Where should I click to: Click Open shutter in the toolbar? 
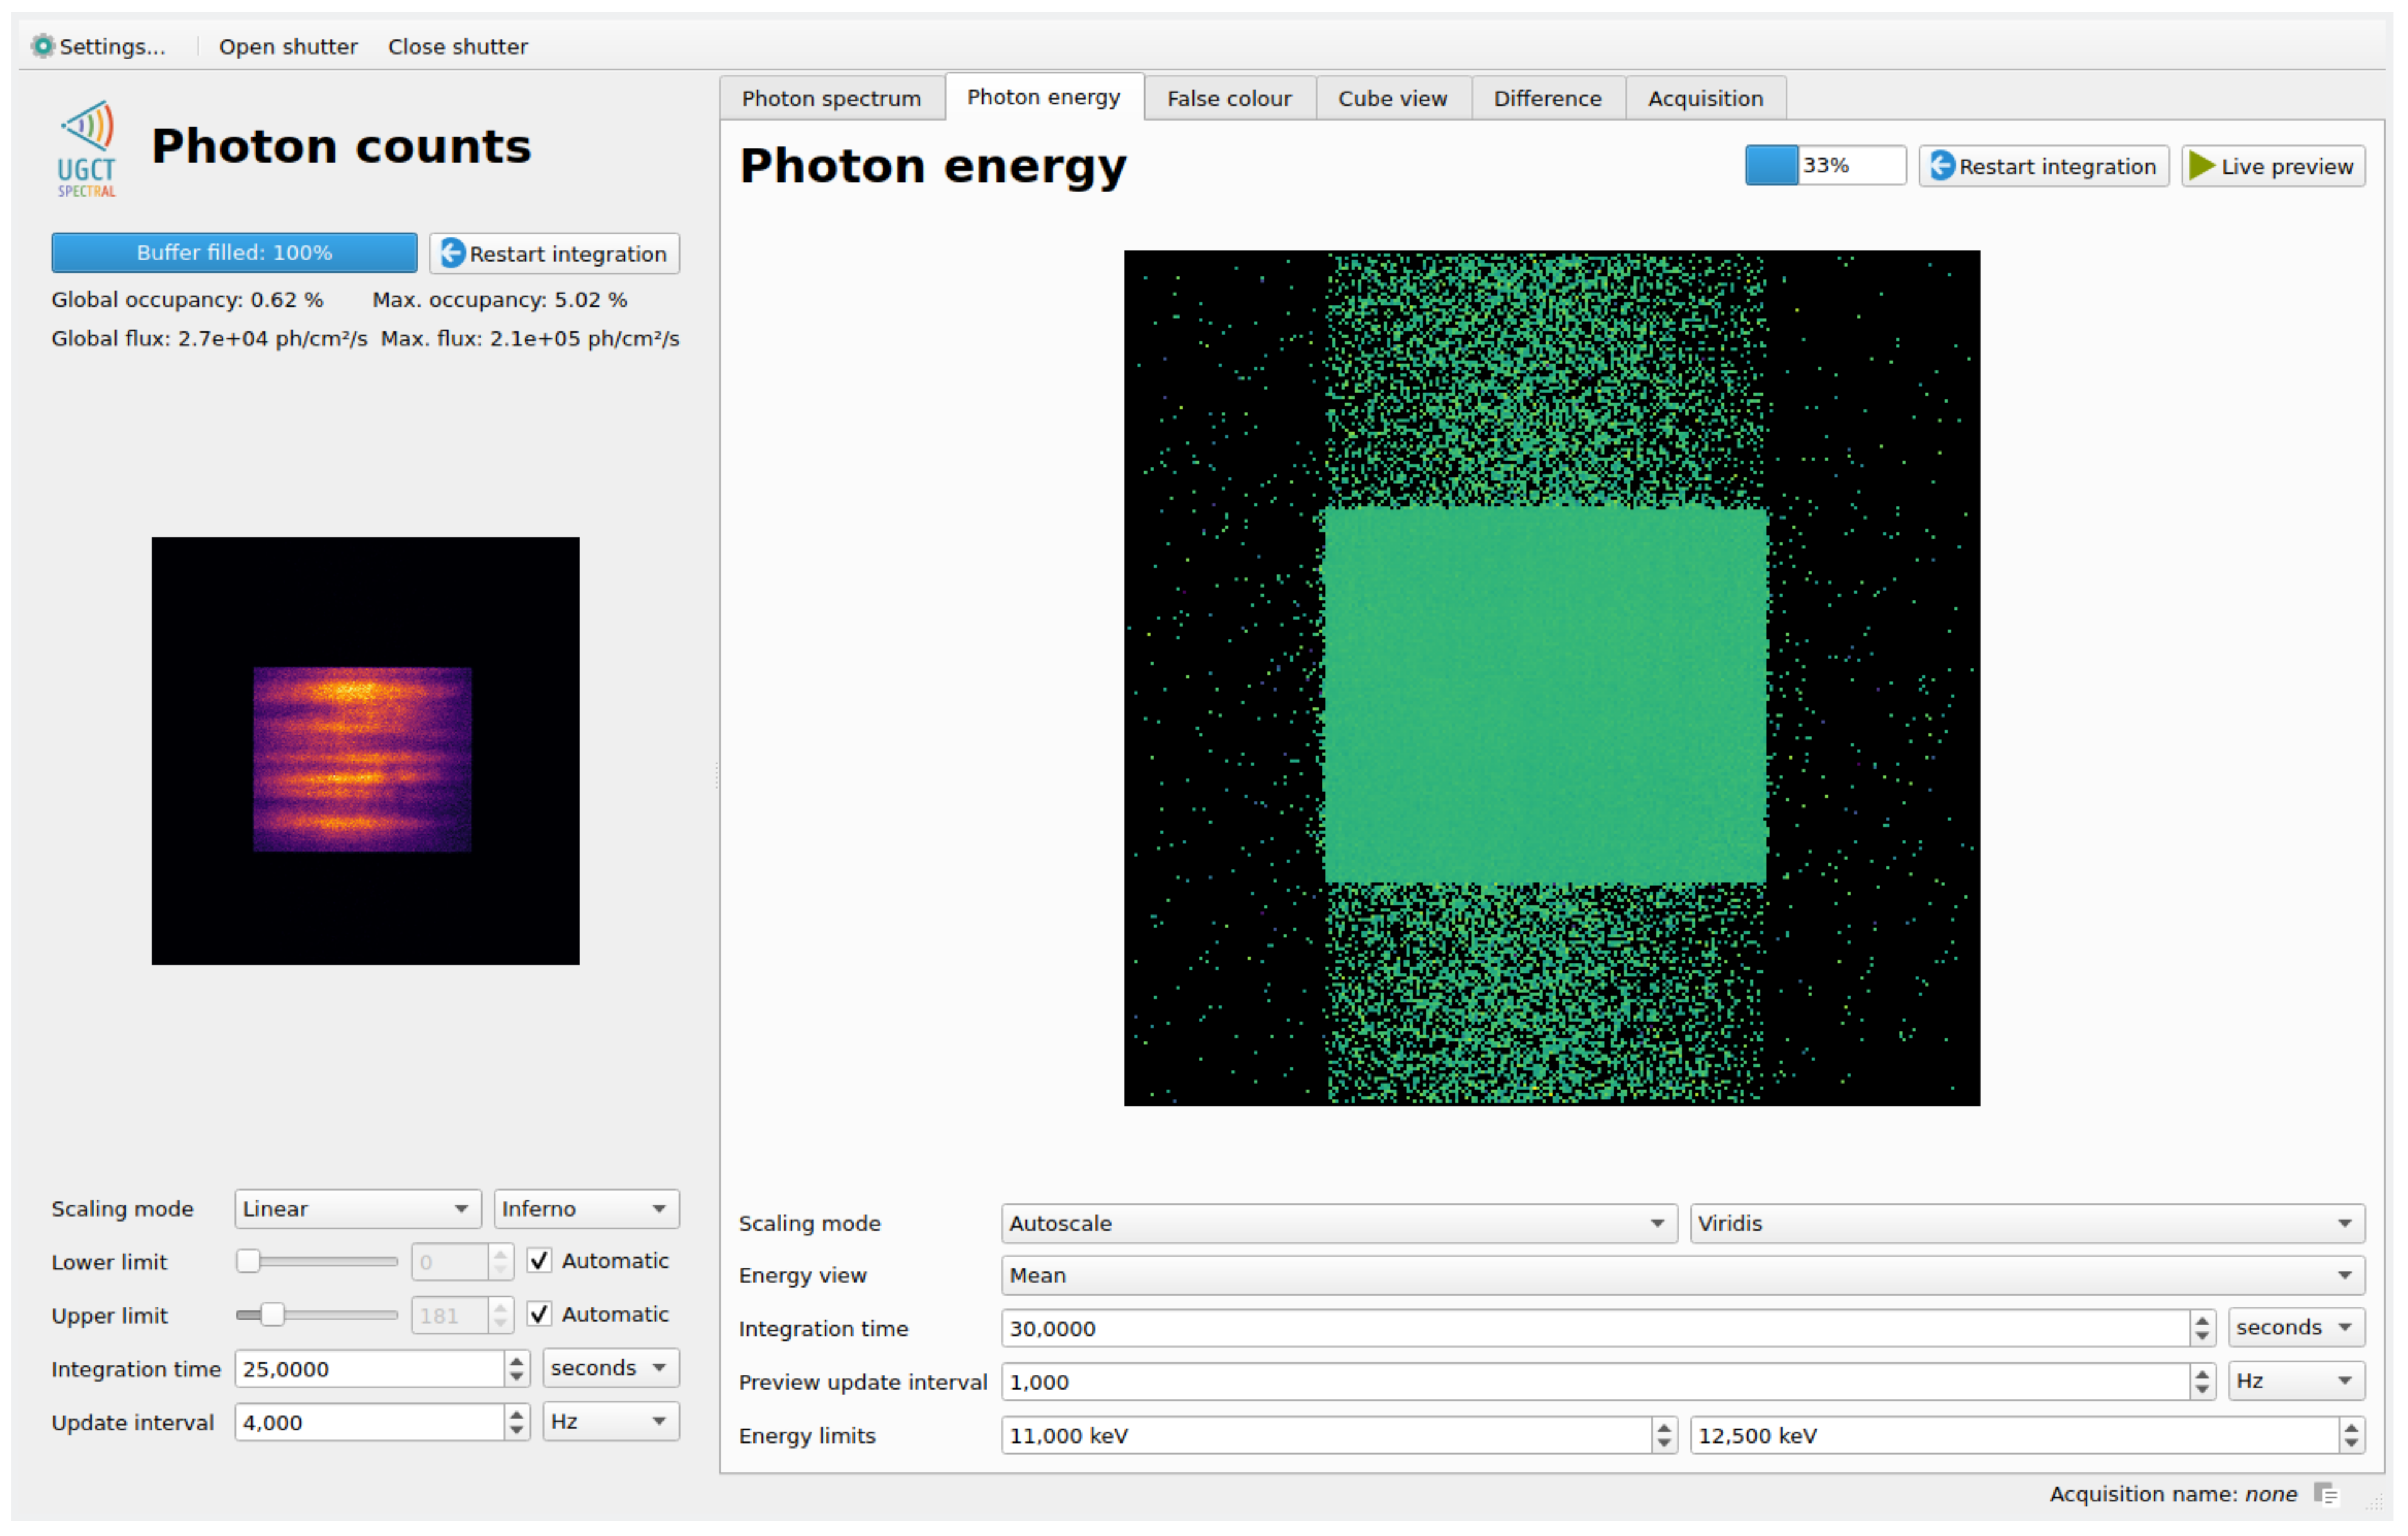288,47
